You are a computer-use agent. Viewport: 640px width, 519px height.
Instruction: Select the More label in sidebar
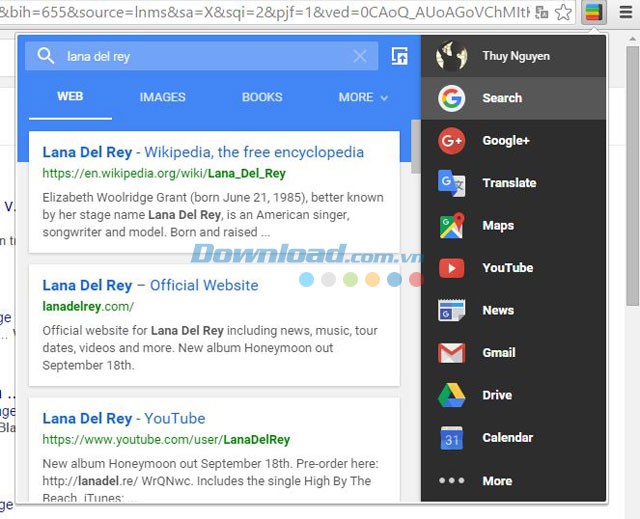[497, 481]
